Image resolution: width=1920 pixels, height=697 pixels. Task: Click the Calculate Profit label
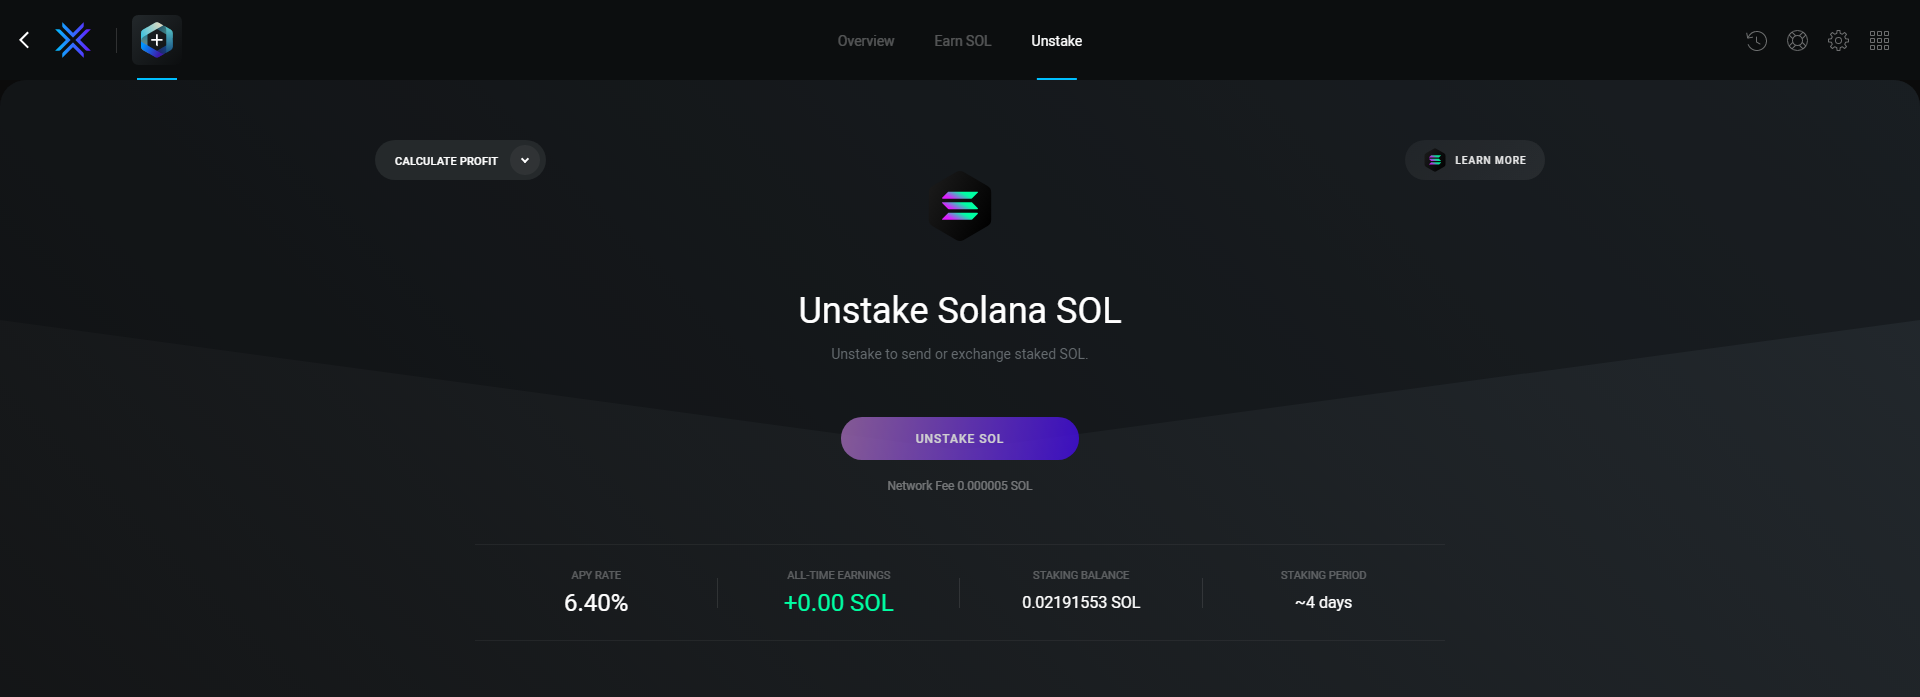(x=446, y=161)
